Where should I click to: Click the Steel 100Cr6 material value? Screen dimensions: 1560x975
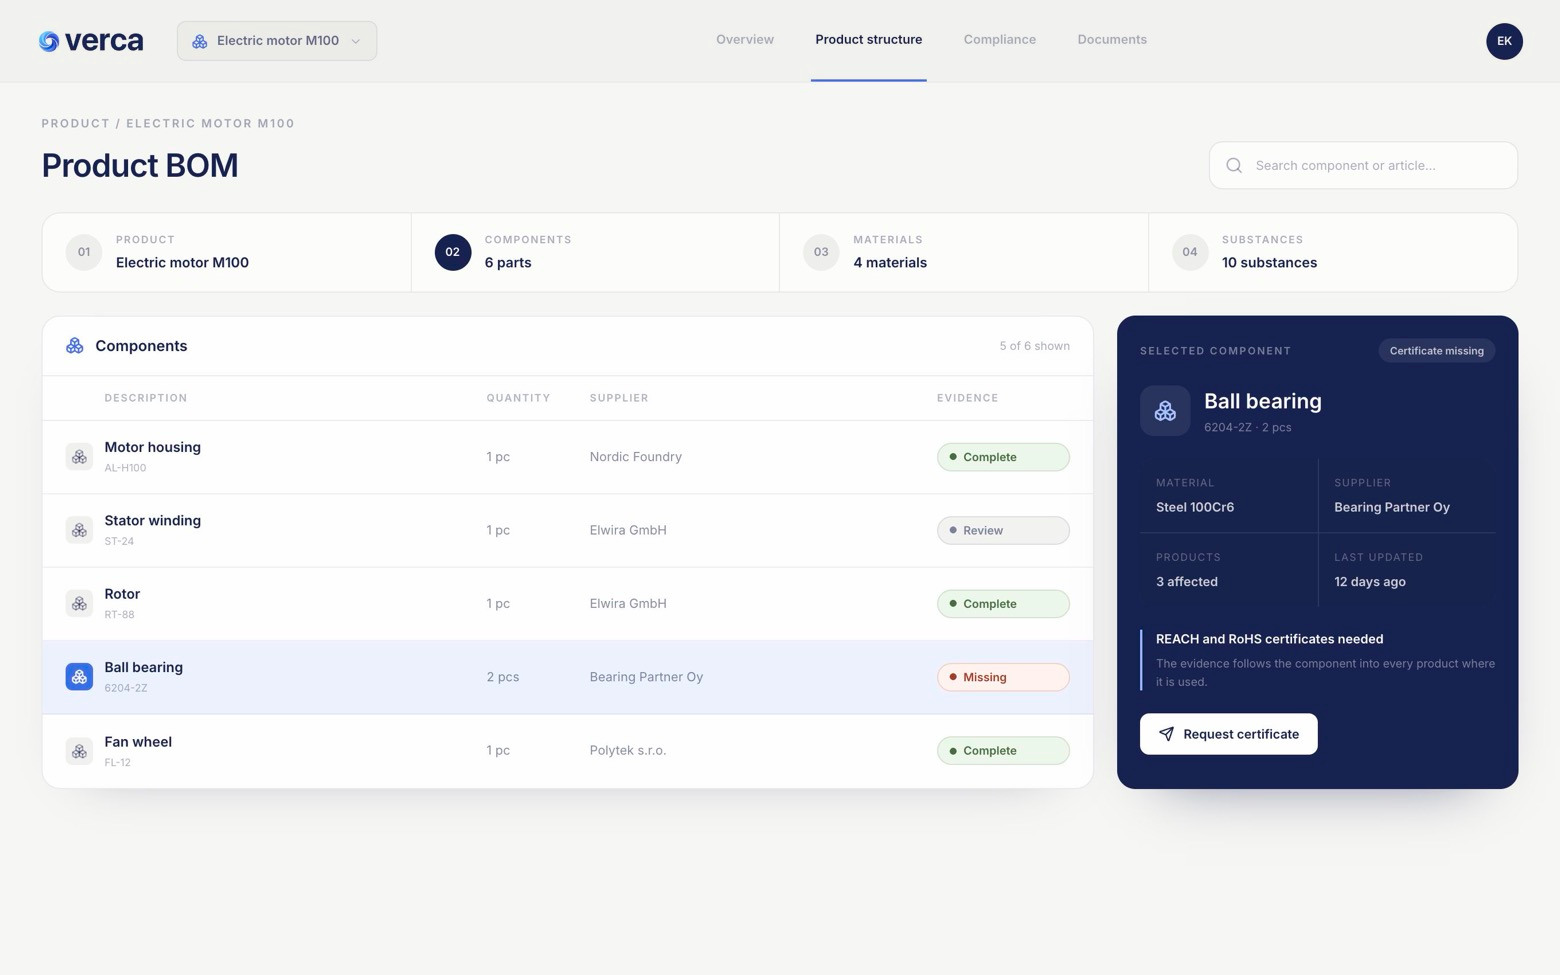[x=1195, y=507]
